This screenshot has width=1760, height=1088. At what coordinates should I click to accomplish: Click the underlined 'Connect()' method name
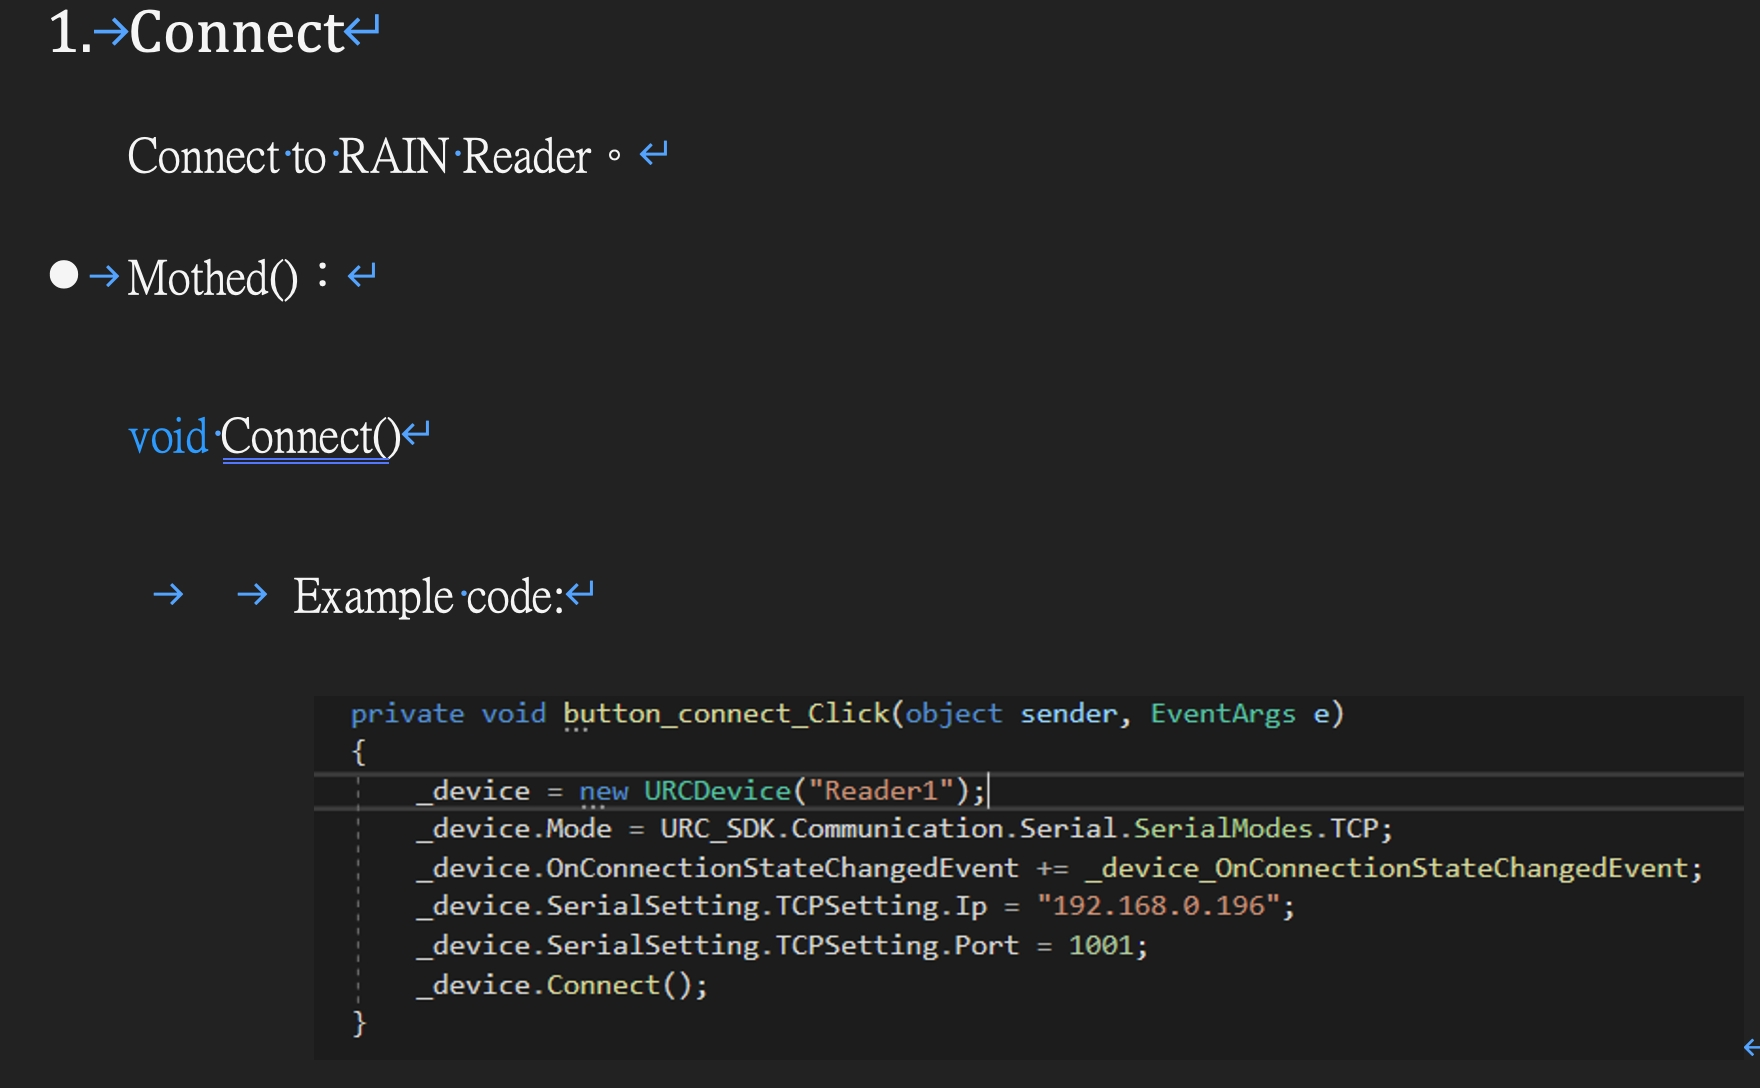point(310,437)
